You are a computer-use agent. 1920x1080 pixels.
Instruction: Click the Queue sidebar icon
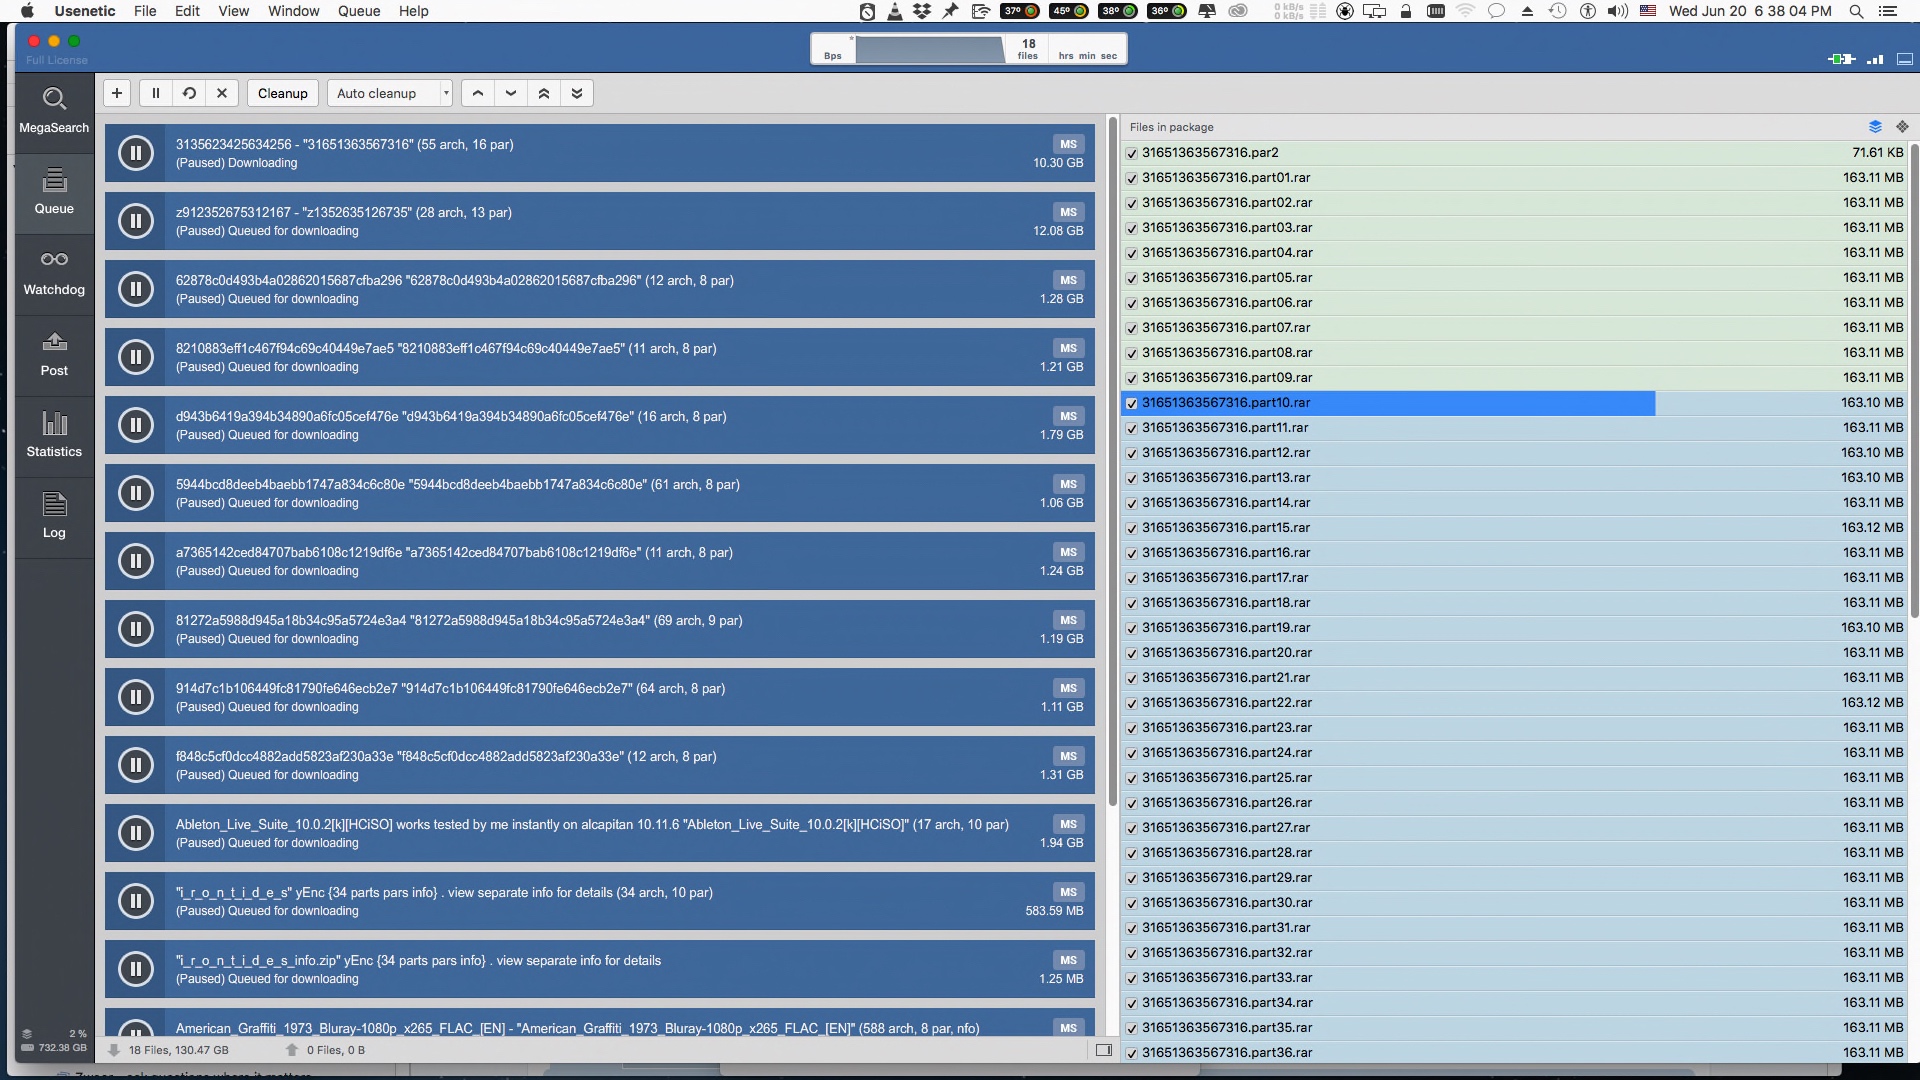pos(53,190)
